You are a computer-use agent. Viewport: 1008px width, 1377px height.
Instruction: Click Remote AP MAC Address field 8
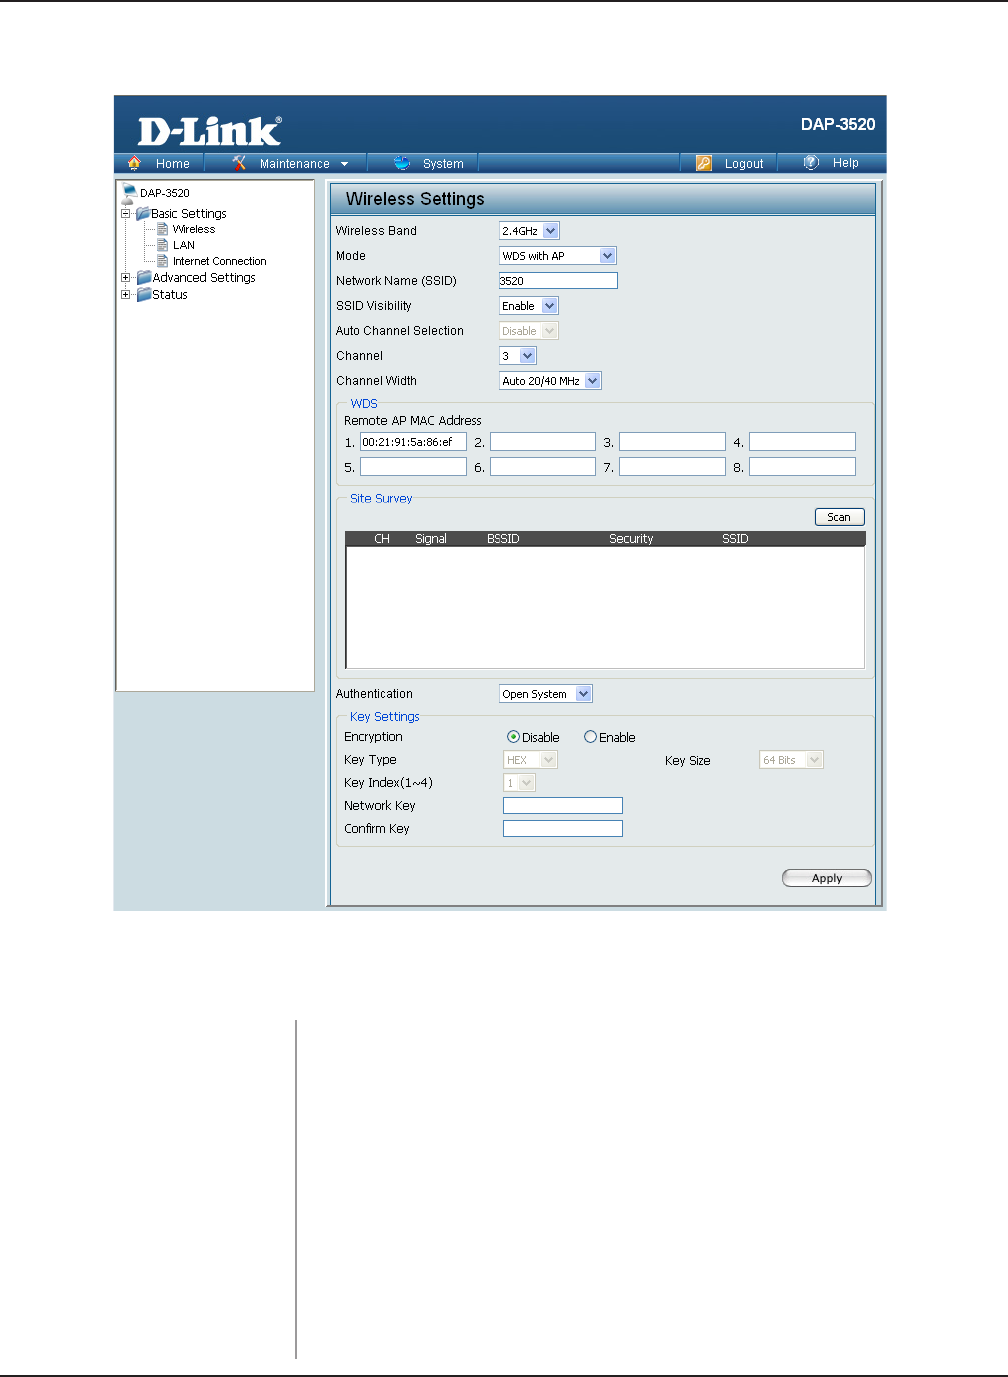[x=802, y=466]
